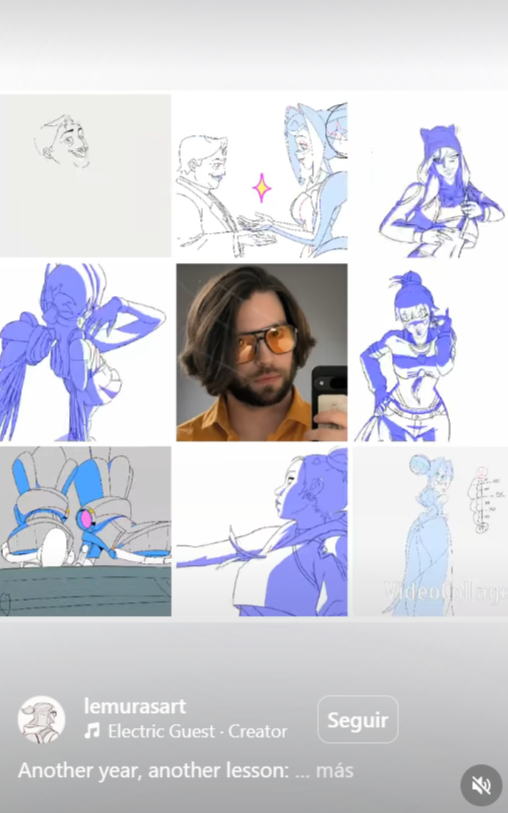Open lemurasart profile picture avatar

(x=41, y=719)
